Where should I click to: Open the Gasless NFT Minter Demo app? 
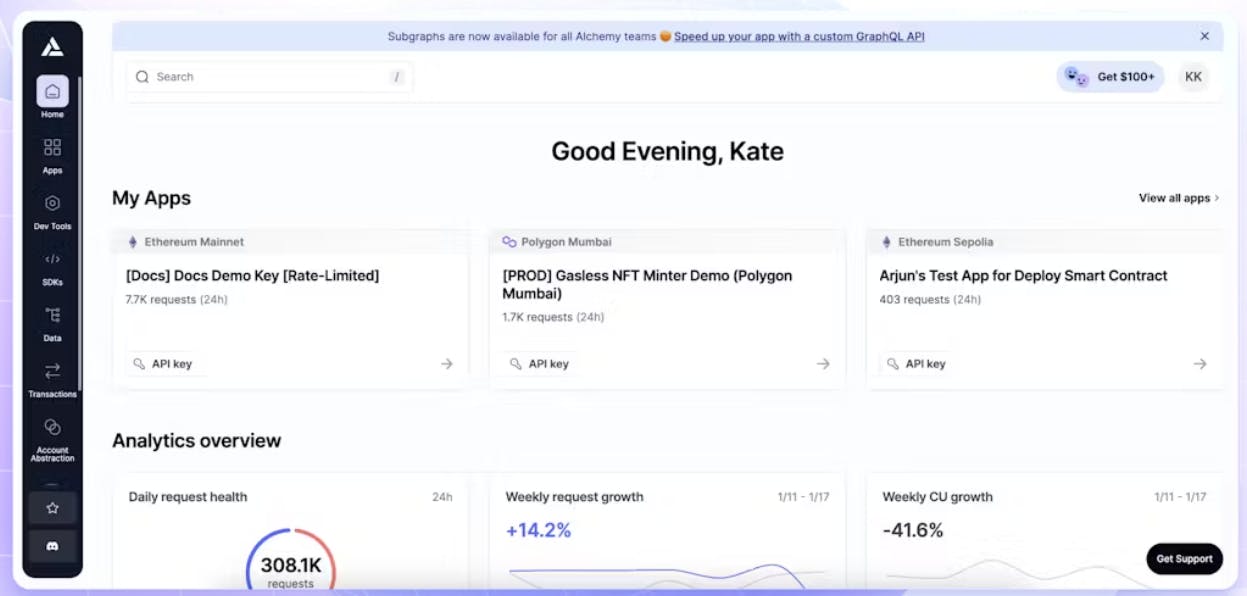(647, 285)
